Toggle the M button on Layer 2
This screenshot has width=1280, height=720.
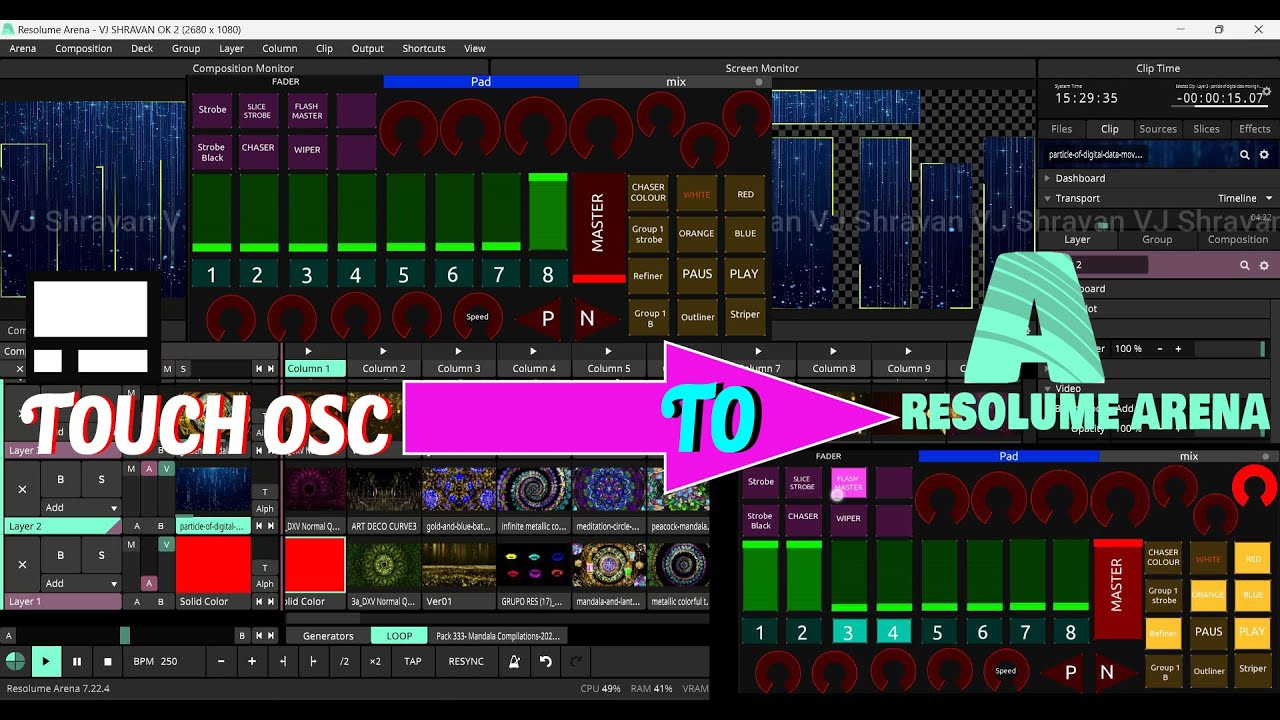pyautogui.click(x=131, y=468)
